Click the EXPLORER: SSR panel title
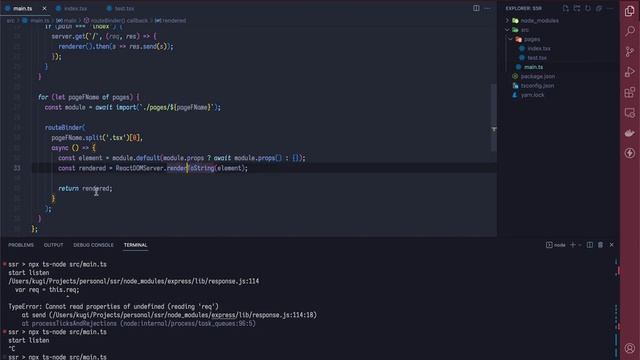 524,8
